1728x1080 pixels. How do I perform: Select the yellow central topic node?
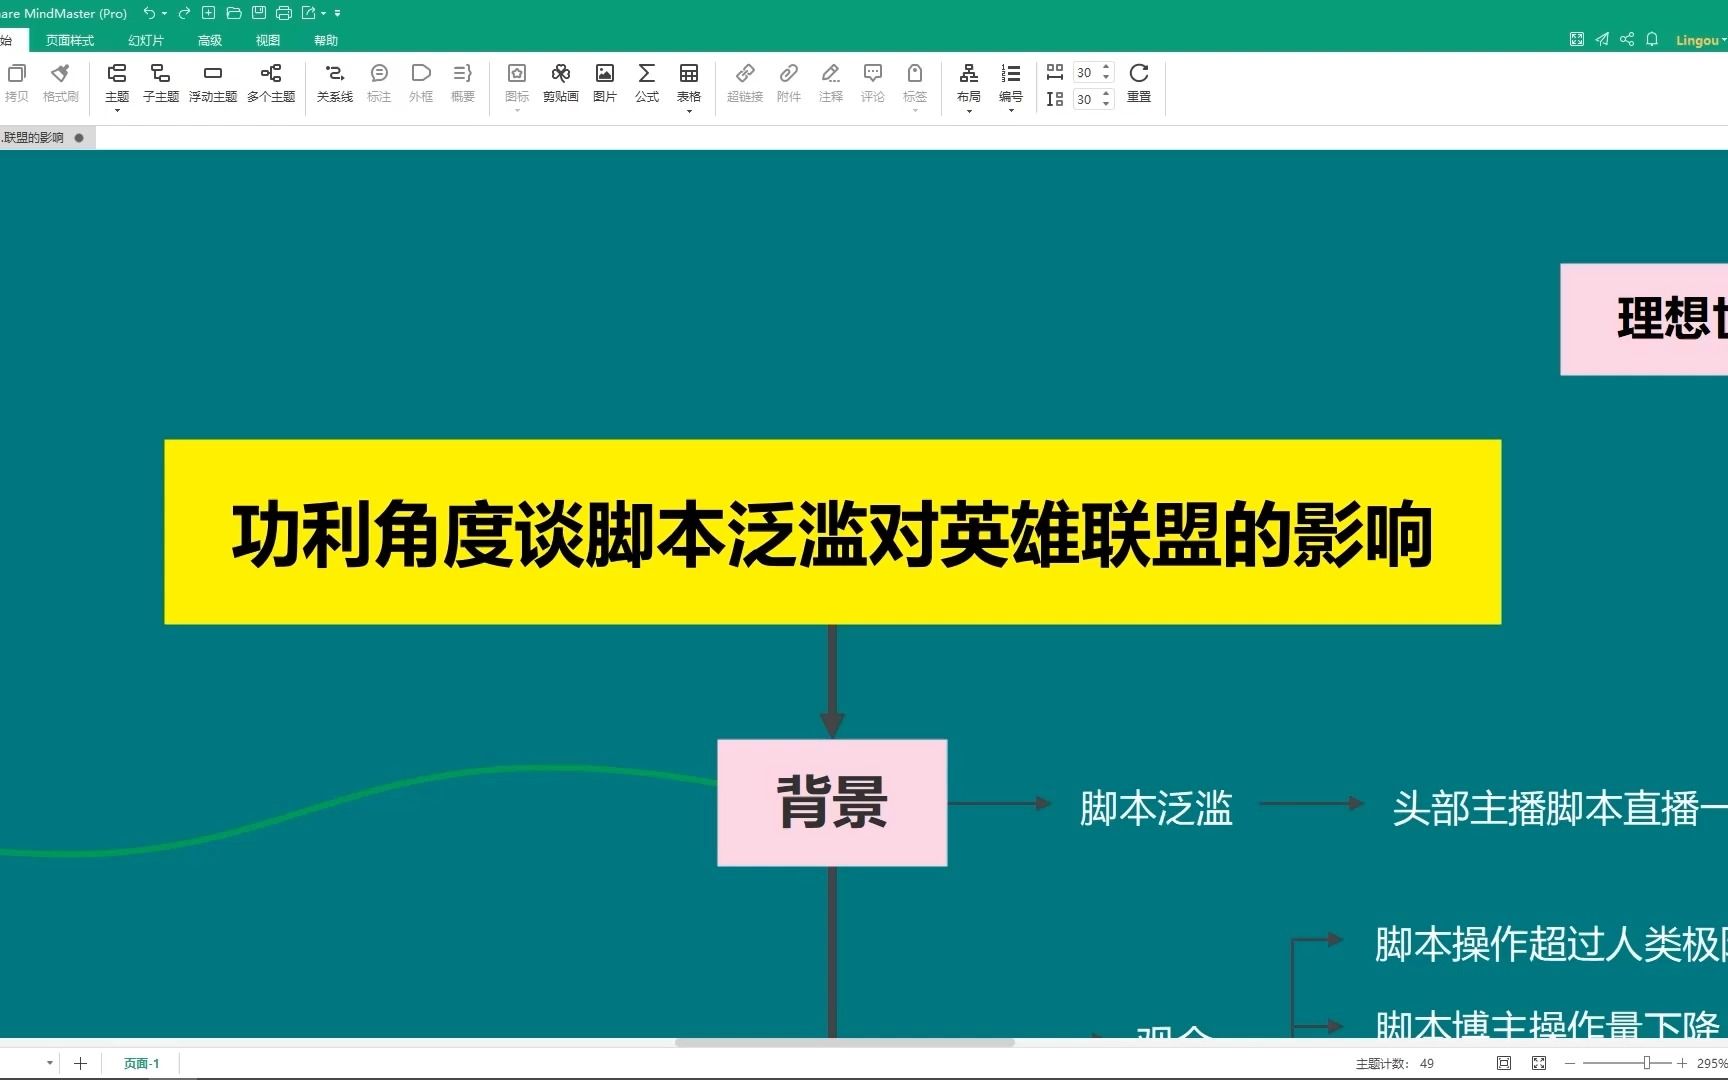(x=832, y=532)
